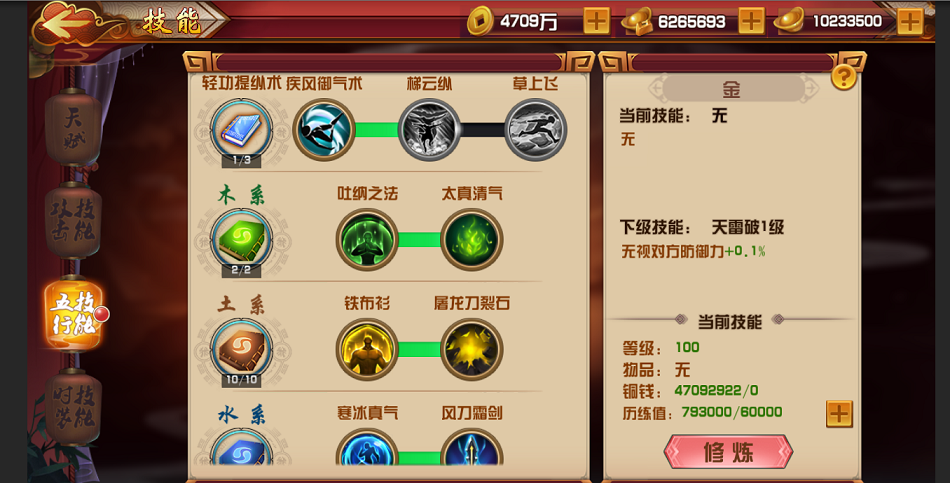Image resolution: width=950 pixels, height=483 pixels.
Task: Open the 轻功提纵术 blue book icon
Action: point(241,131)
